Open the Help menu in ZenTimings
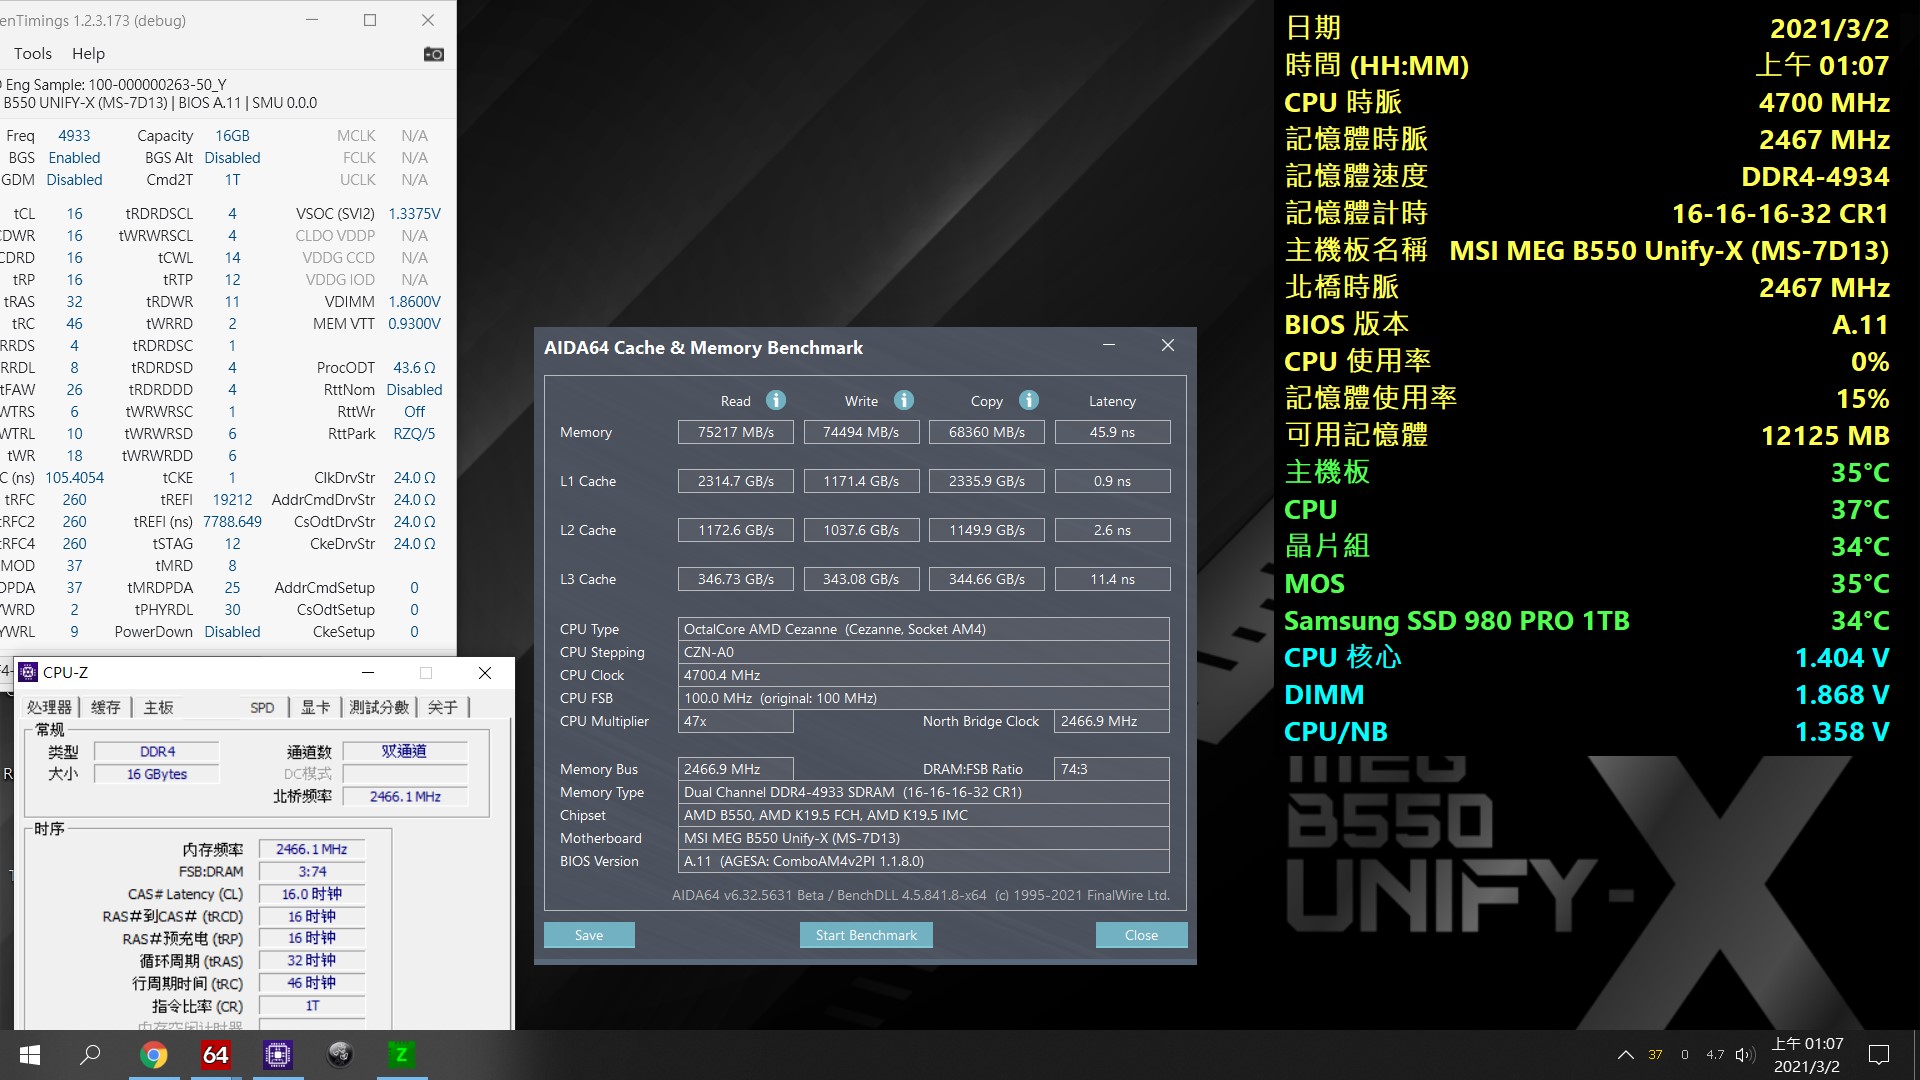Viewport: 1920px width, 1080px height. pyautogui.click(x=88, y=54)
